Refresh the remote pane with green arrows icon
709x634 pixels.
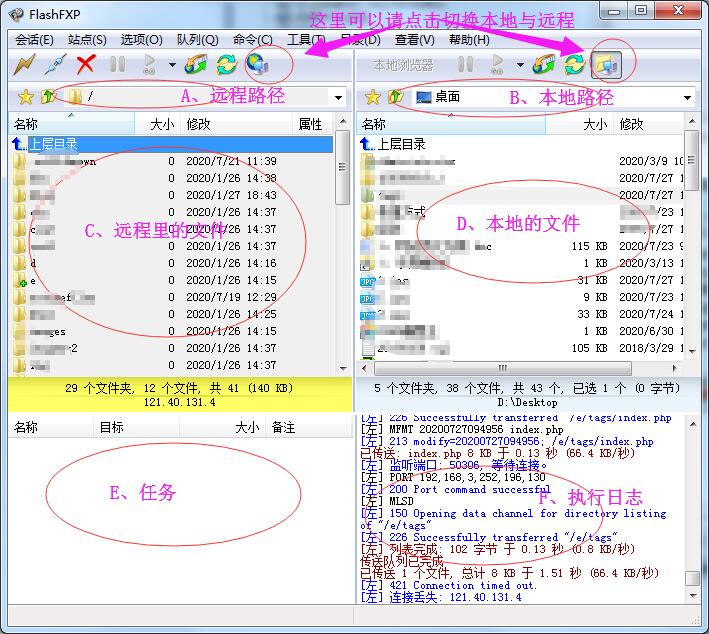227,64
